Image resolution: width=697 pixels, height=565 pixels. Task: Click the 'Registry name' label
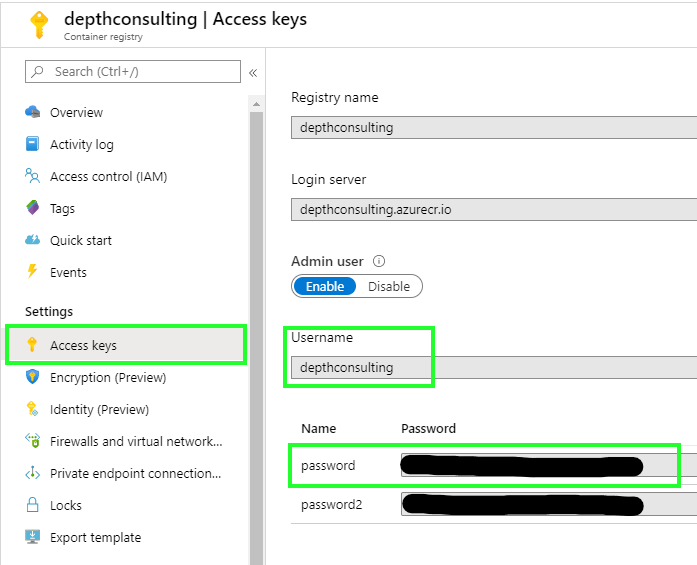point(335,97)
